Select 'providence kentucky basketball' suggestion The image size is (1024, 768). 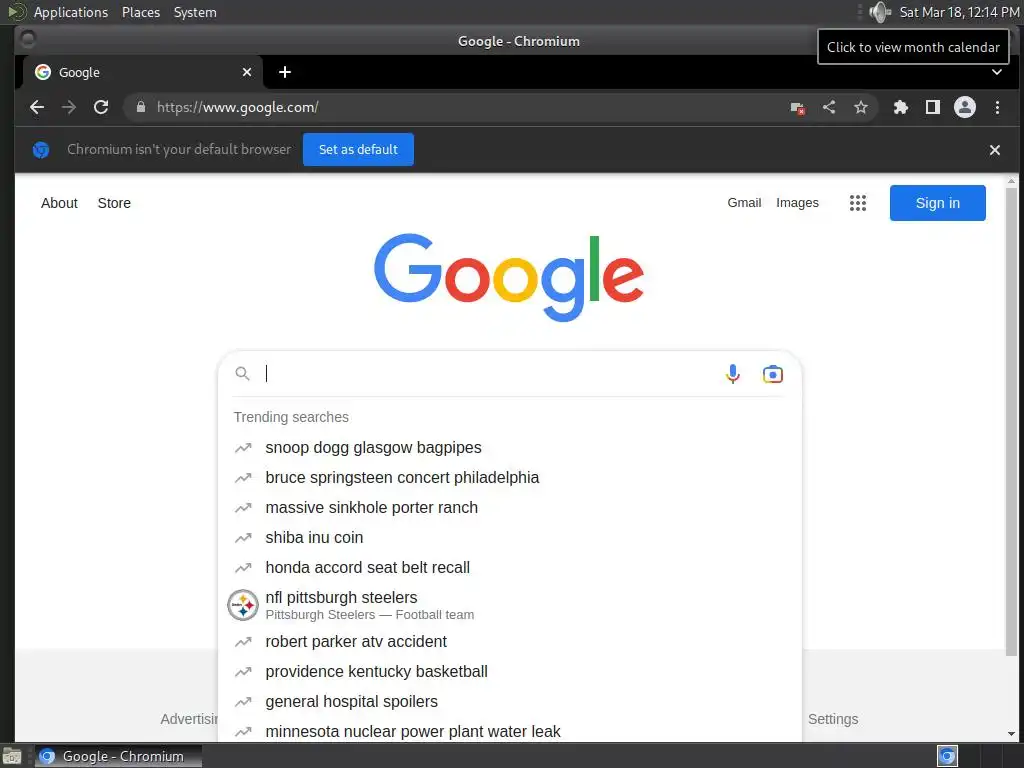[509, 671]
